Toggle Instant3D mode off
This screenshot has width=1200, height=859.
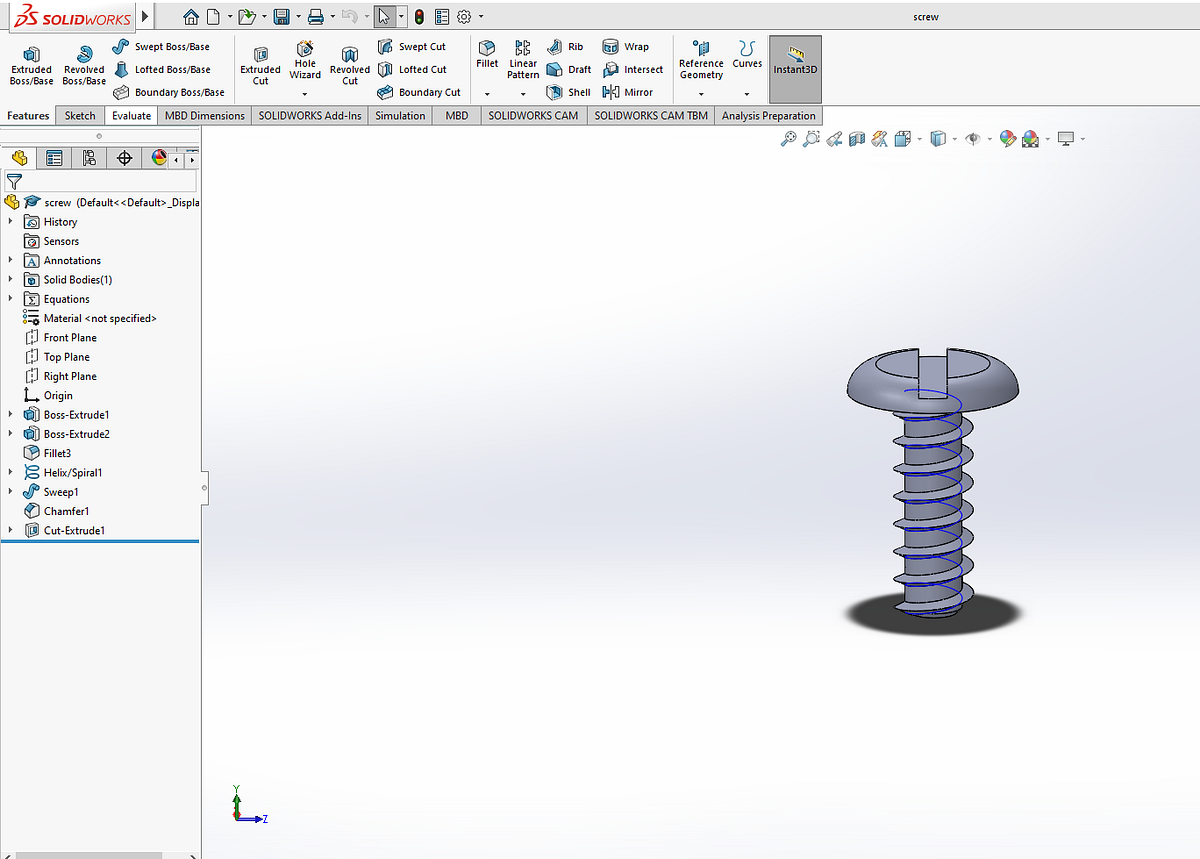pyautogui.click(x=795, y=68)
